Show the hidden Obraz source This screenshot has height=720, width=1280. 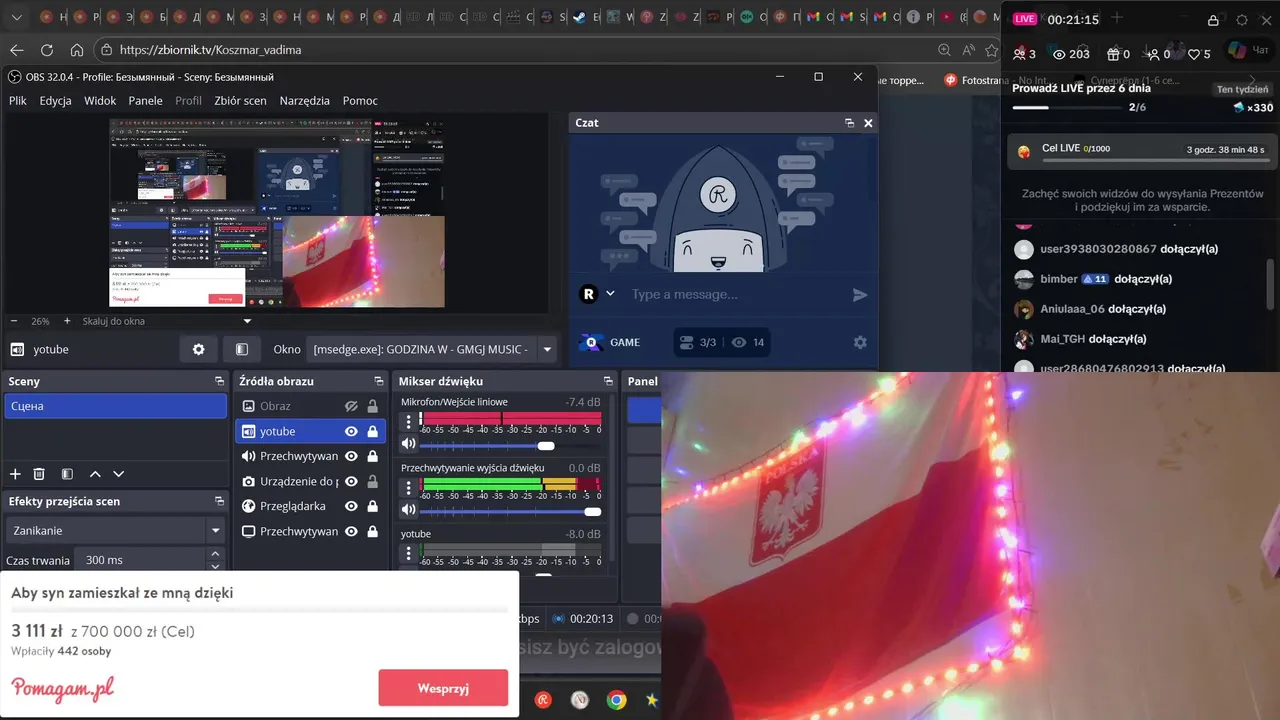click(x=351, y=406)
